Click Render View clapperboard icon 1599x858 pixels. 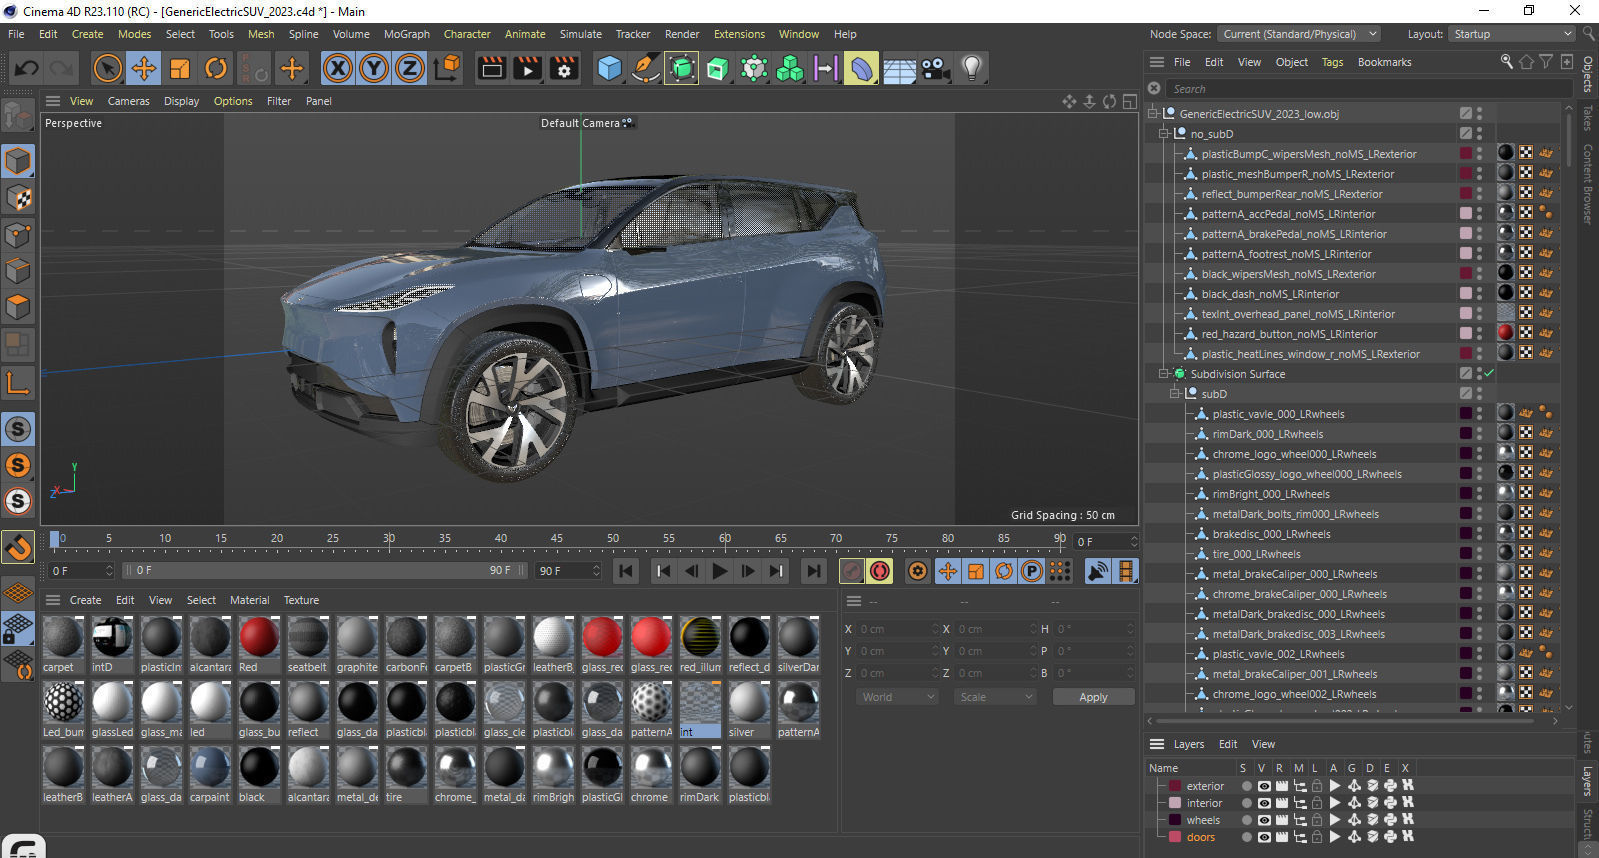tap(492, 68)
